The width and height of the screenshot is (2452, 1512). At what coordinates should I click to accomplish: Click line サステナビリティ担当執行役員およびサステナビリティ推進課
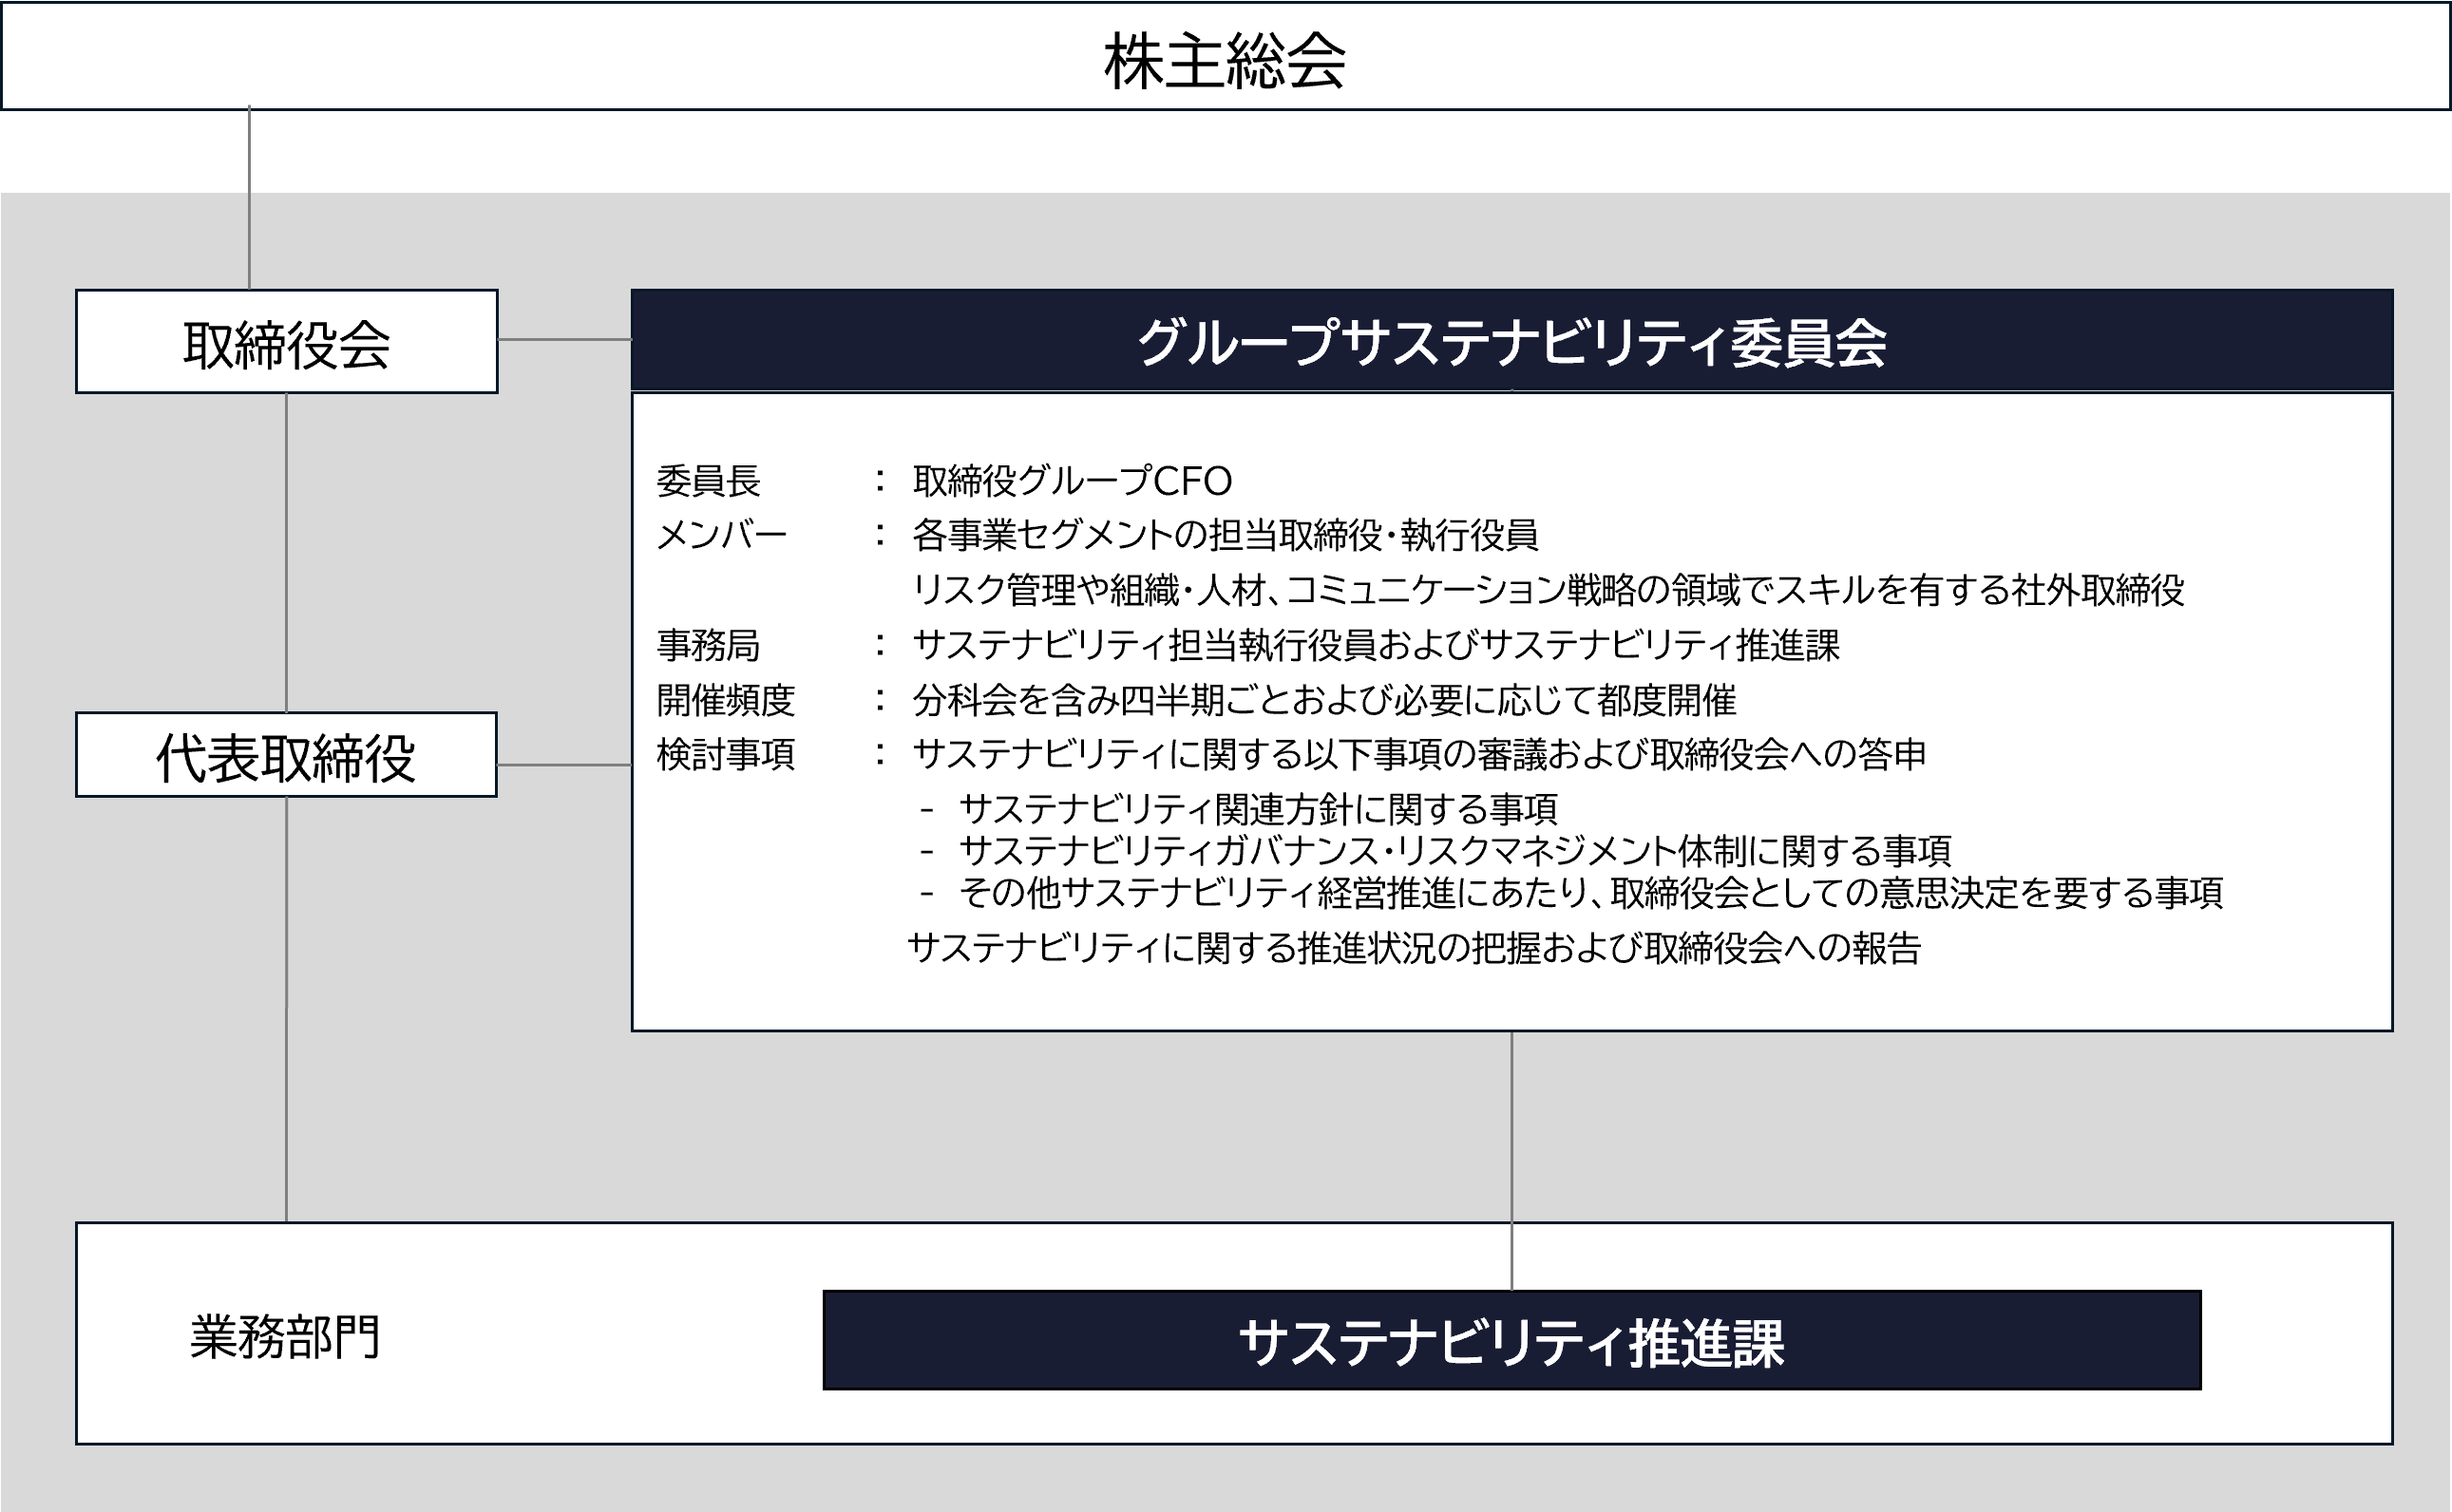coord(1376,645)
